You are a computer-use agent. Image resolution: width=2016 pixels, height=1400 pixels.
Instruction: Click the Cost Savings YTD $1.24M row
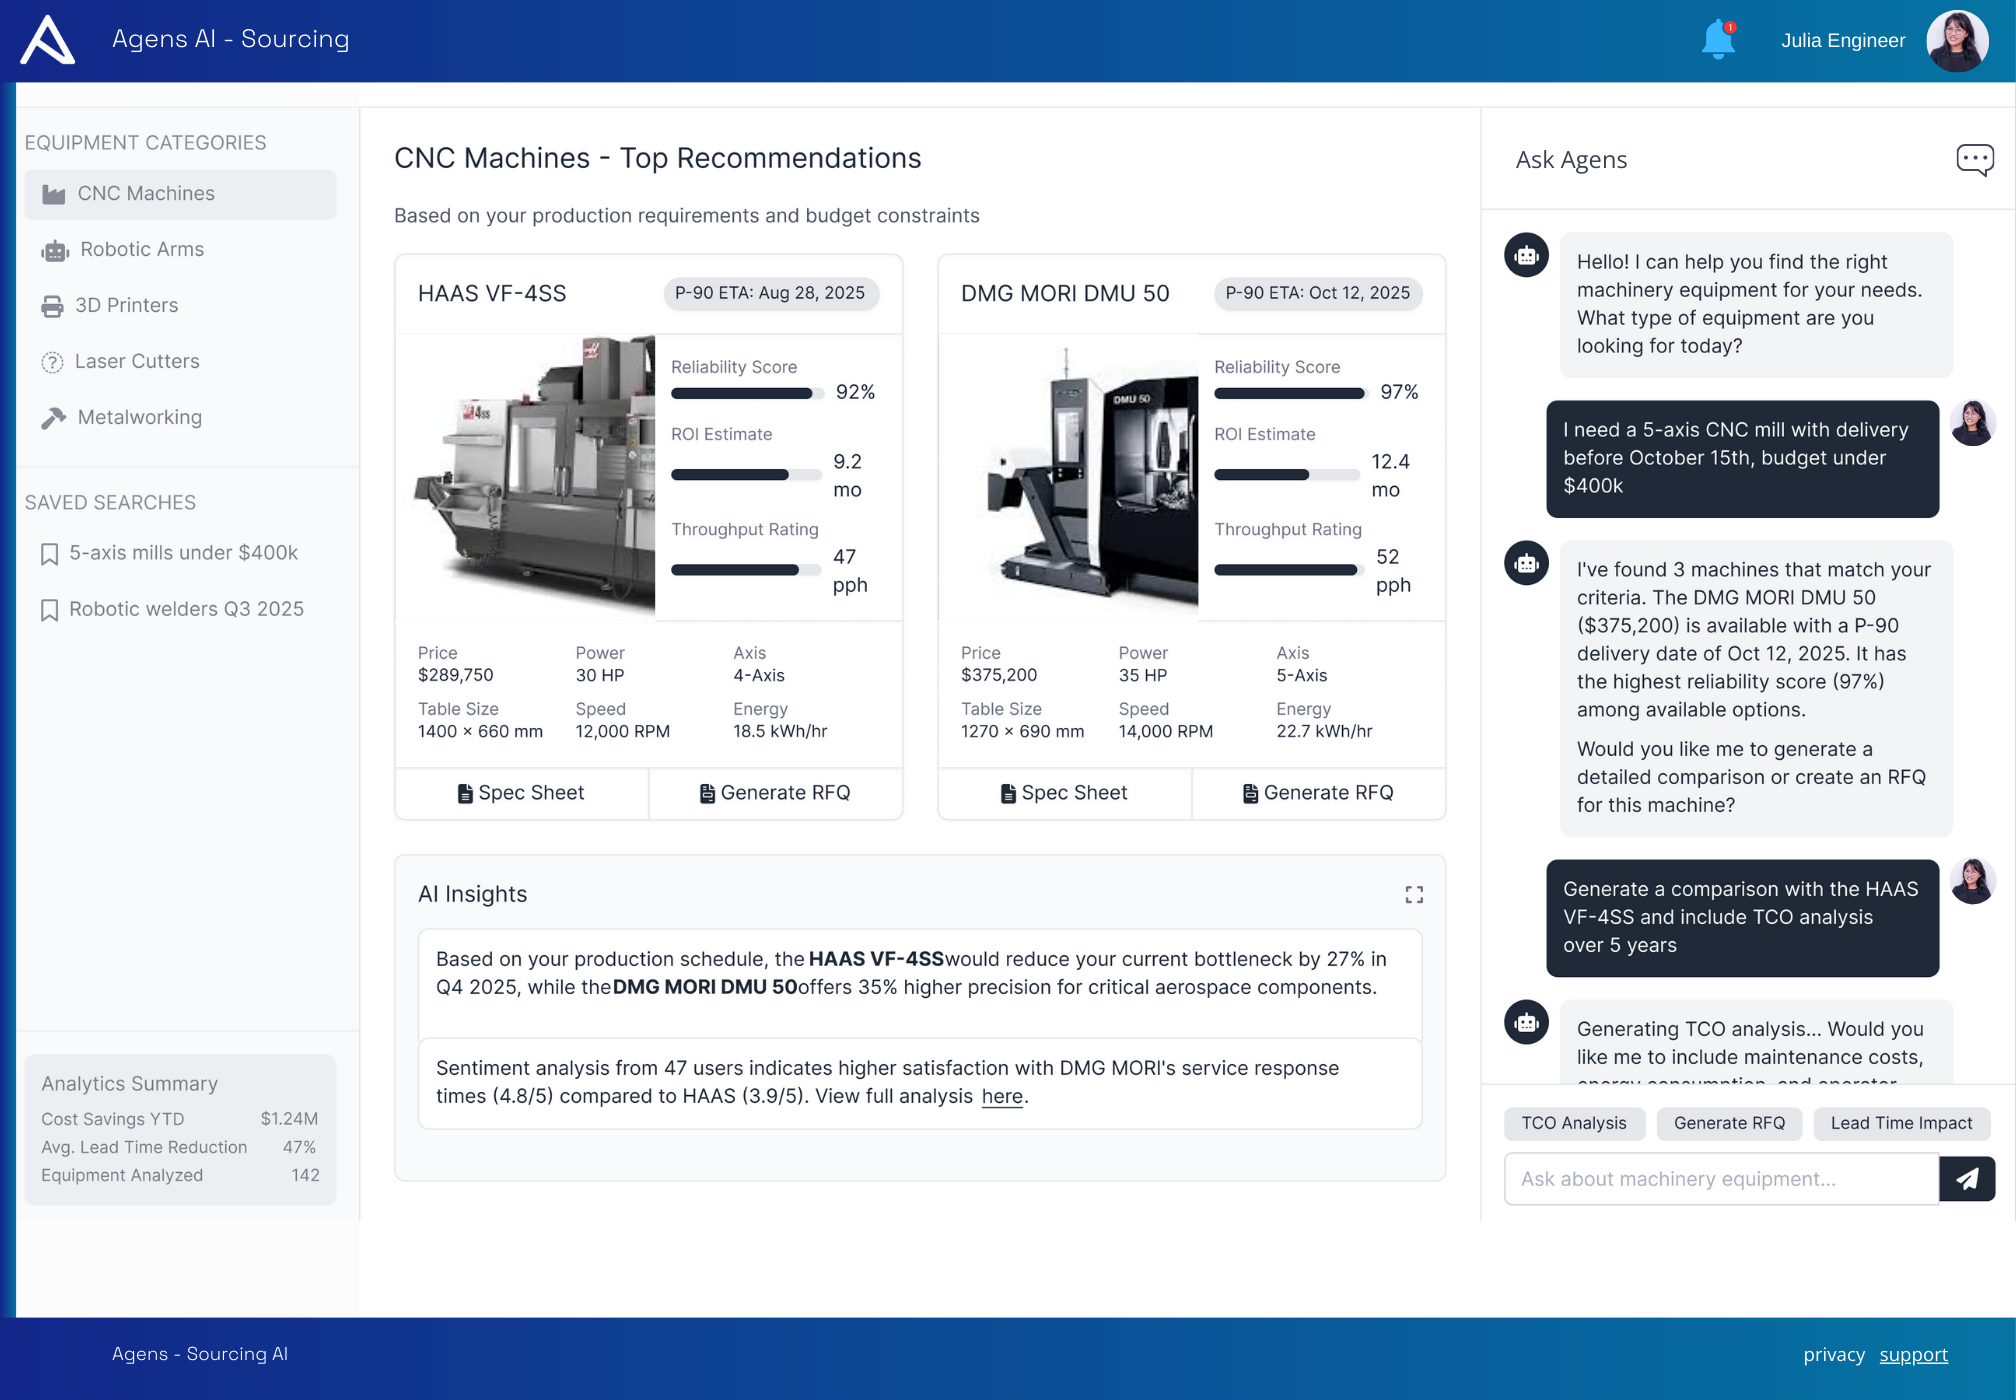point(180,1119)
